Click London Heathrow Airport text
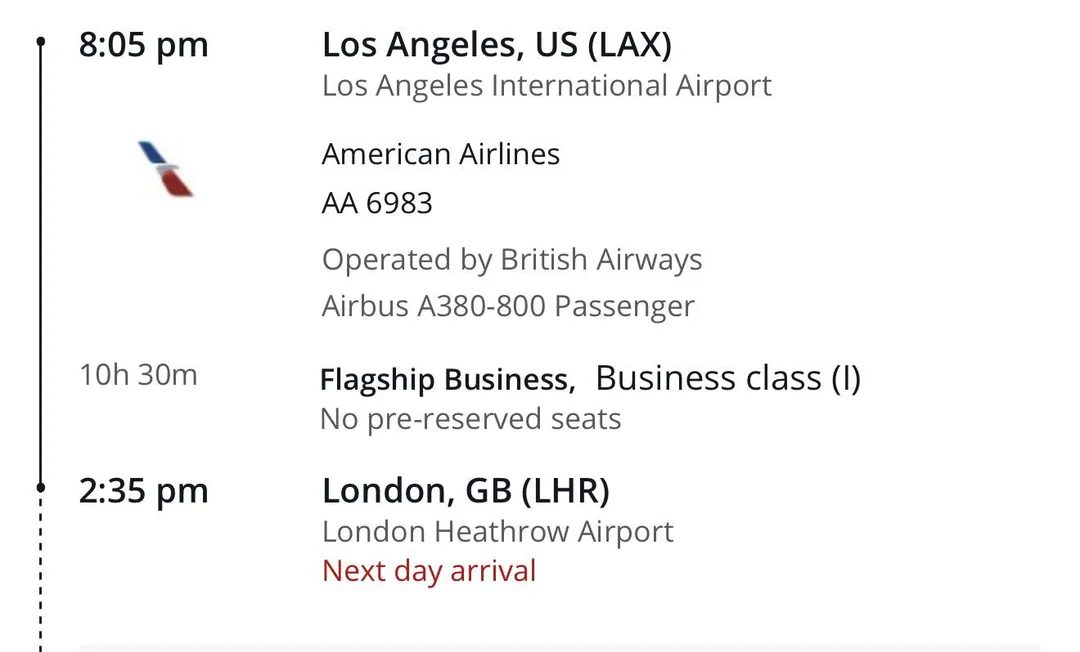The image size is (1080, 652). pos(497,532)
